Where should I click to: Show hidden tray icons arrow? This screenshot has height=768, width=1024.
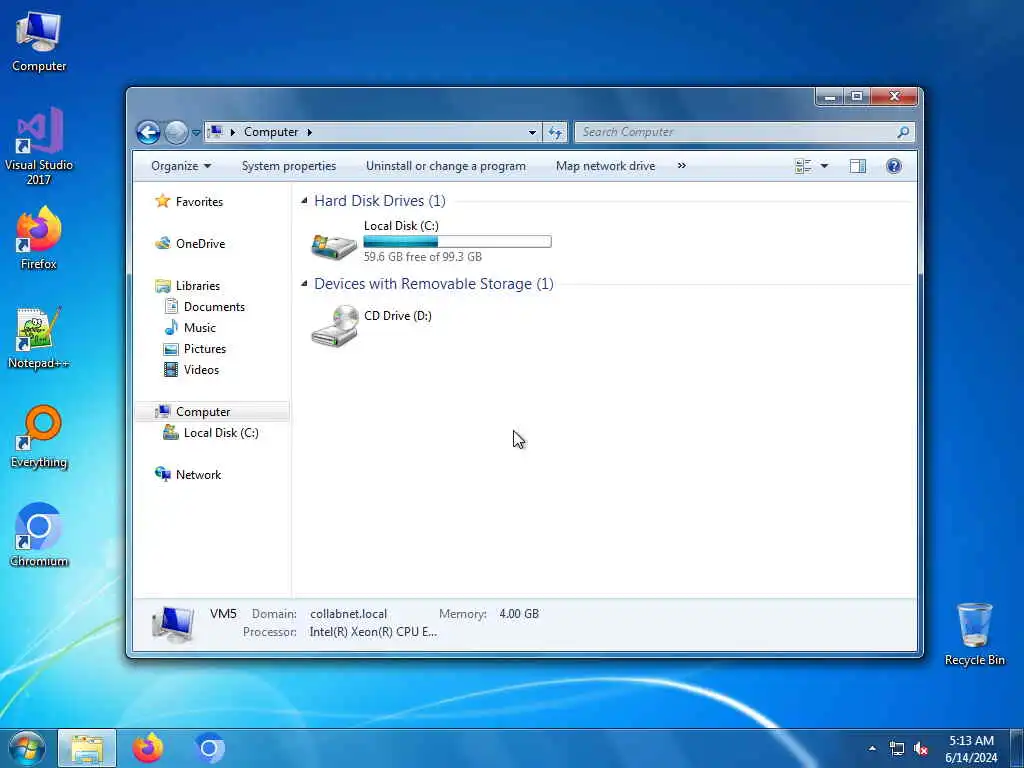point(872,748)
